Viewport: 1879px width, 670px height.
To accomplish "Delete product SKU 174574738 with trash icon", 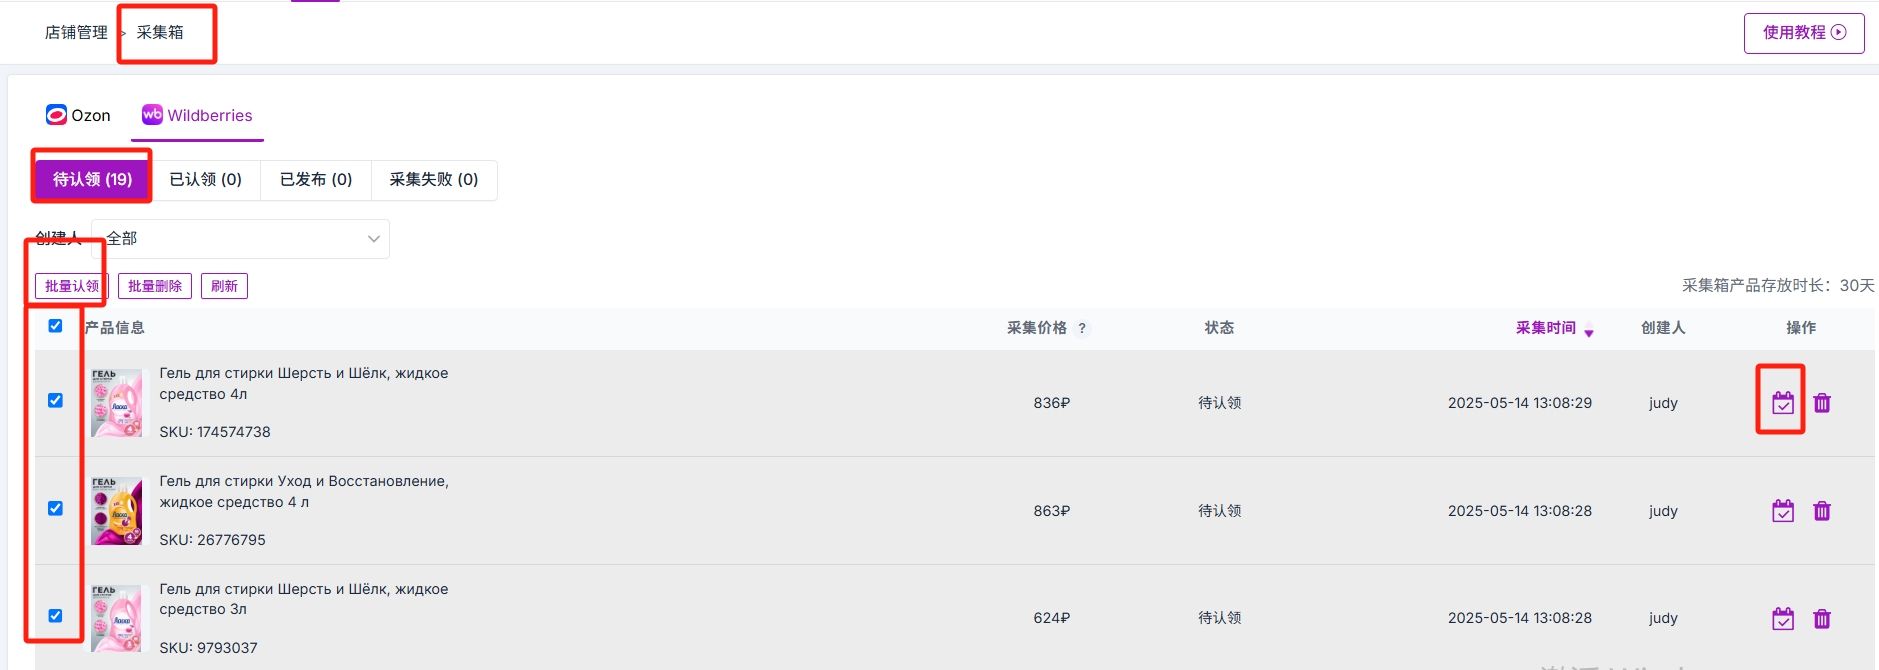I will [x=1822, y=403].
